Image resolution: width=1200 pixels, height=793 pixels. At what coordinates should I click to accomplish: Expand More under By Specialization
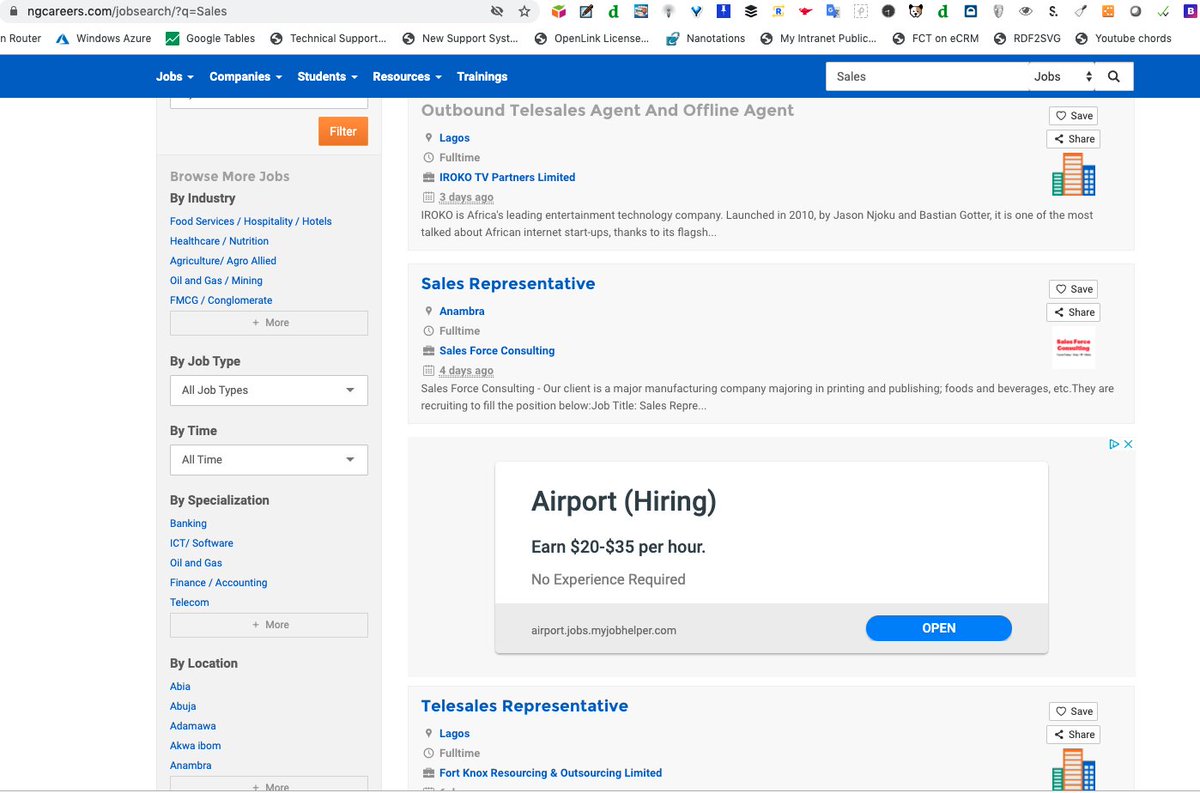coord(269,624)
